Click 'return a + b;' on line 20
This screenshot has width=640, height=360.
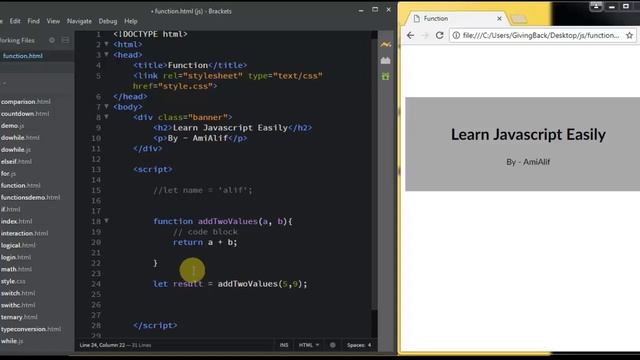pyautogui.click(x=205, y=242)
